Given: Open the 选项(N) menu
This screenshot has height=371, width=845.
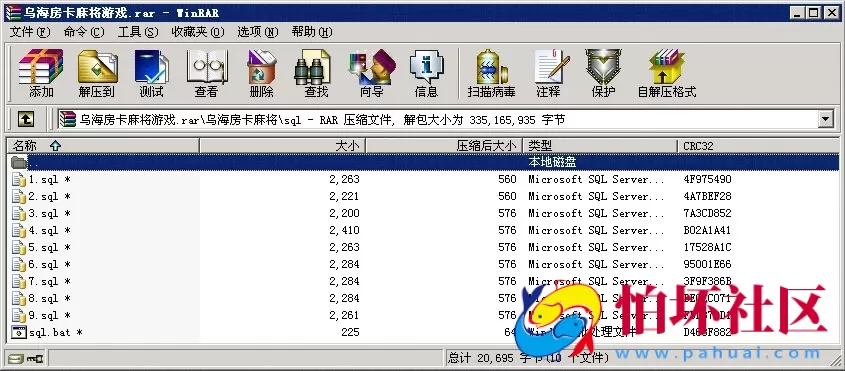Looking at the screenshot, I should click(x=258, y=32).
